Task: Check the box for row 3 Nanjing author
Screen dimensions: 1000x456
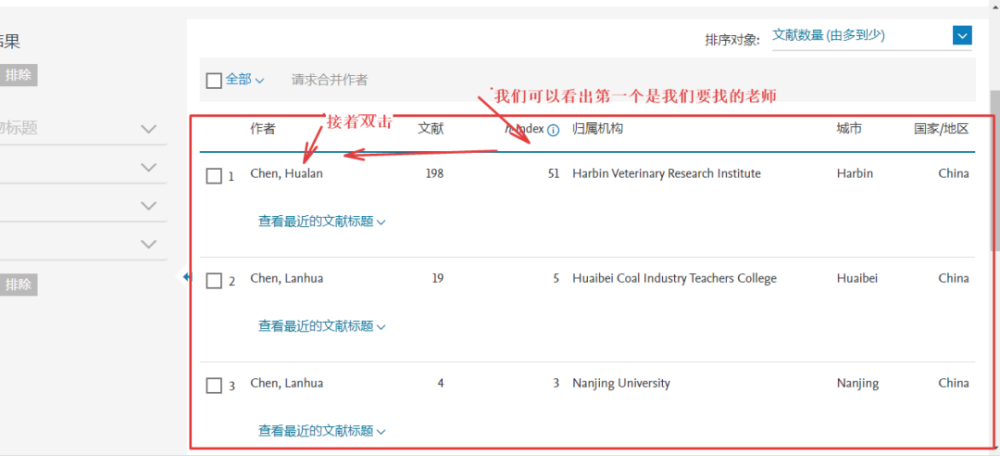Action: (214, 385)
